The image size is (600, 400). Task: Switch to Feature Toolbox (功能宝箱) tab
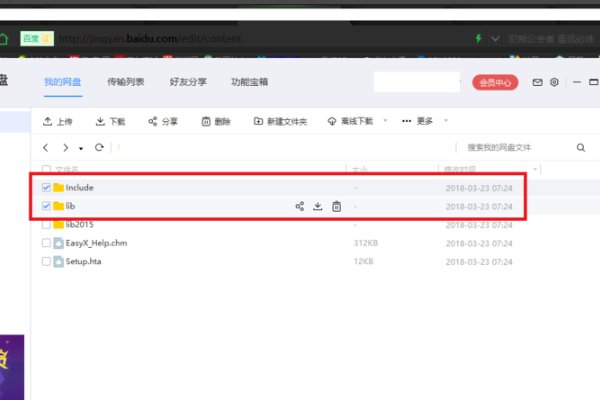[249, 82]
